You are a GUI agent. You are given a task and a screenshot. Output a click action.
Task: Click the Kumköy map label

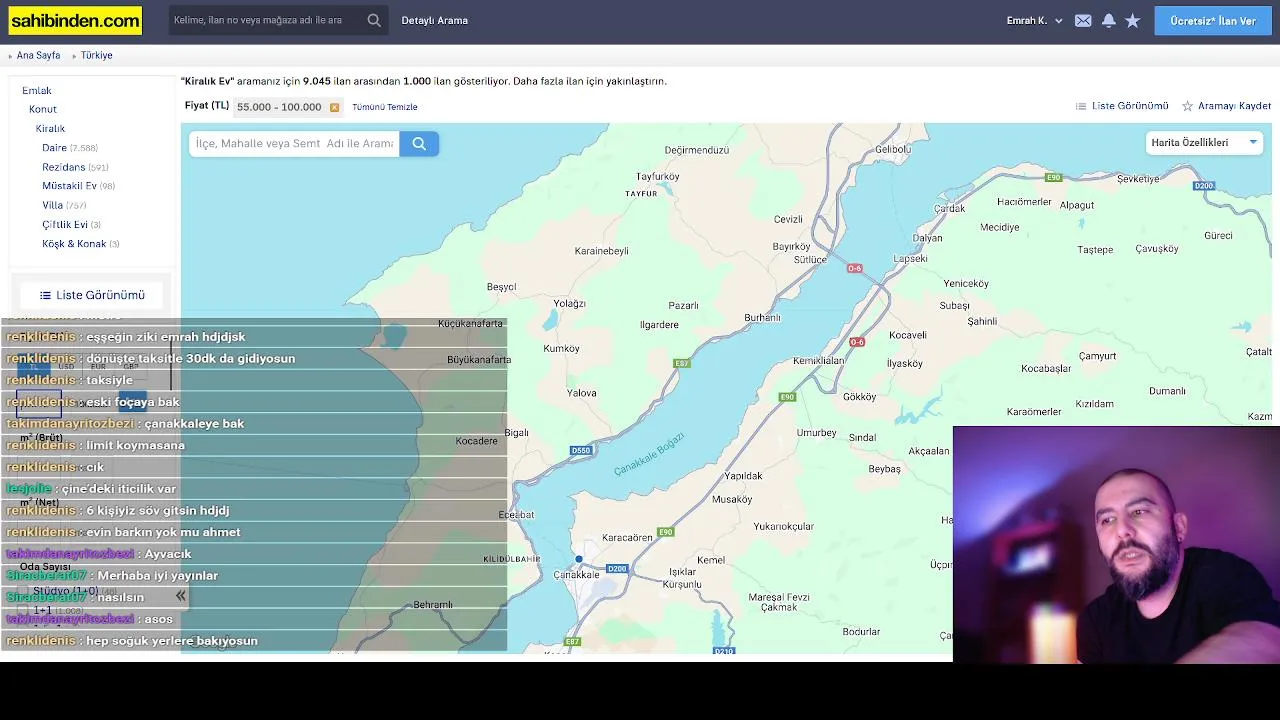click(561, 349)
